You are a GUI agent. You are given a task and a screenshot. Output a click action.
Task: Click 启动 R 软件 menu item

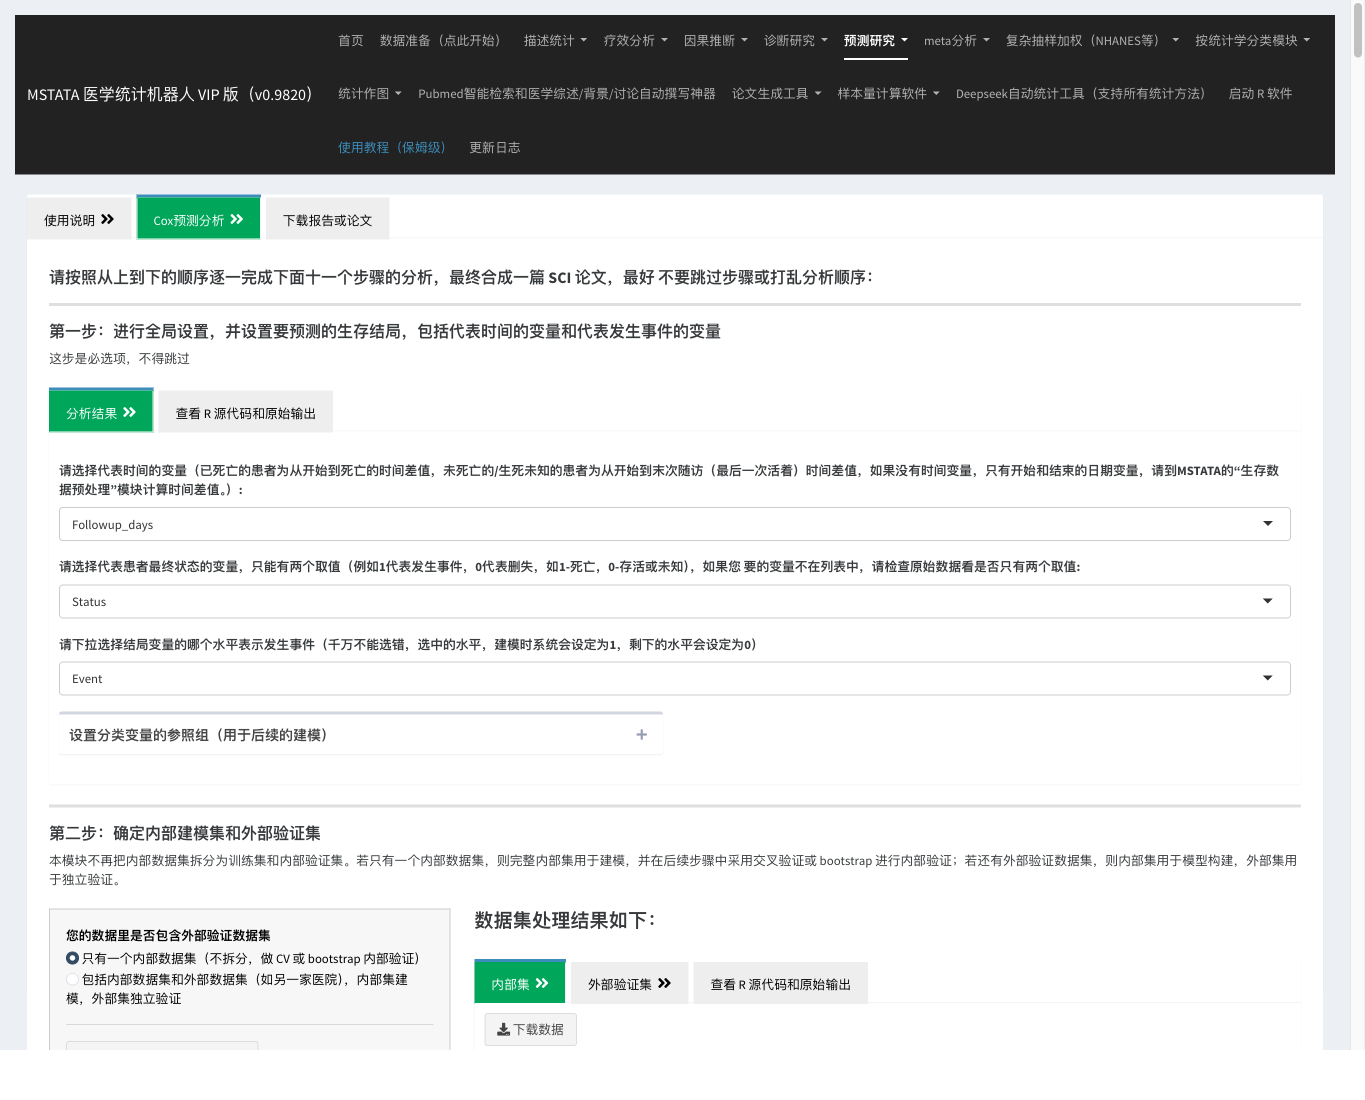[1260, 93]
